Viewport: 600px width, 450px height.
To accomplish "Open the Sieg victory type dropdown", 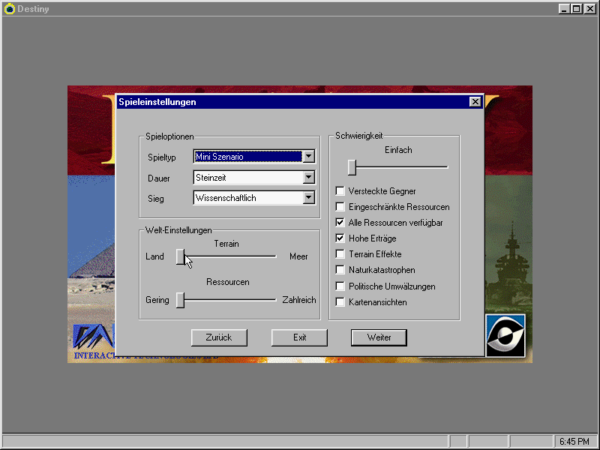I will pos(308,198).
